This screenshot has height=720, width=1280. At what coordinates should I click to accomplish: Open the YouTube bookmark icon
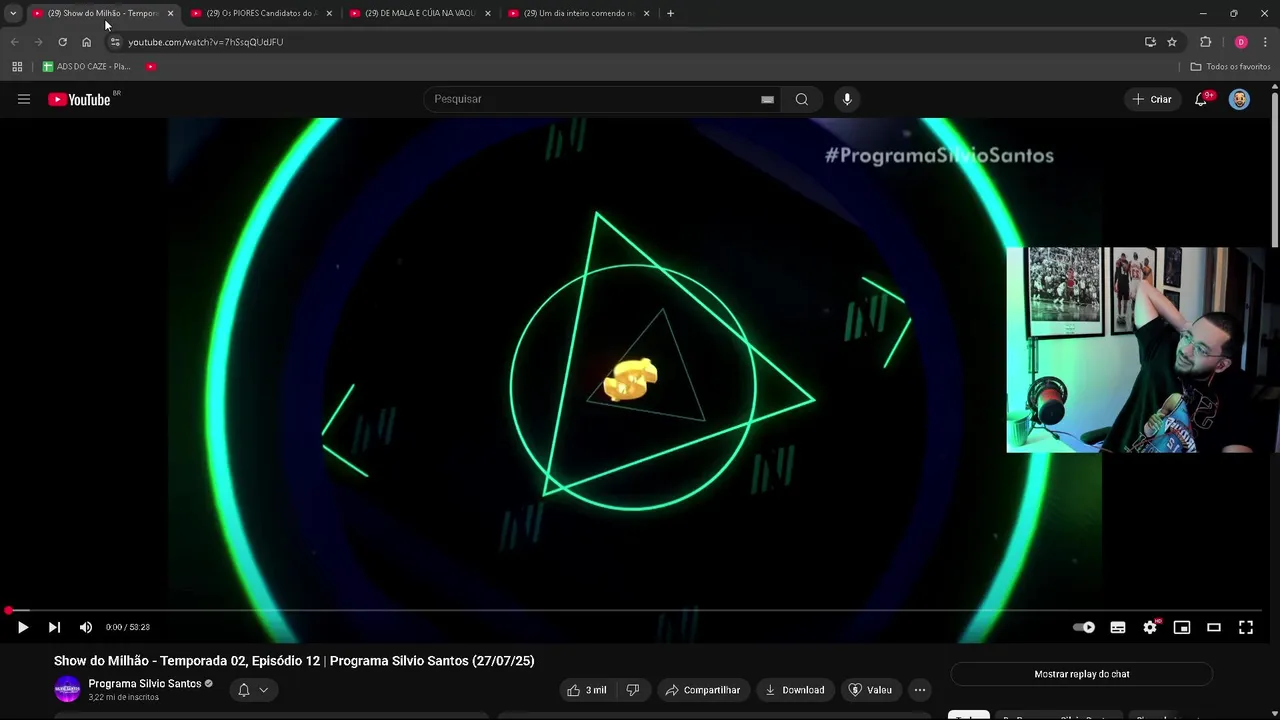coord(151,67)
